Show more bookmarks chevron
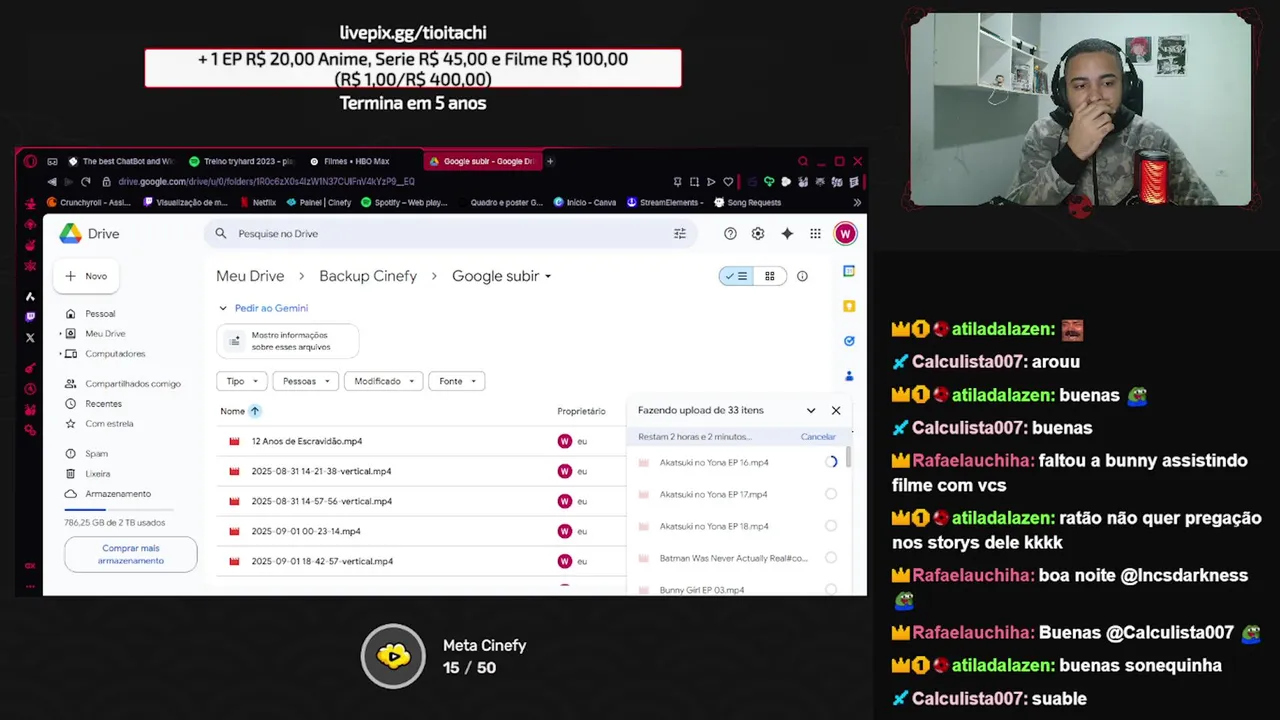The image size is (1280, 720). (856, 202)
